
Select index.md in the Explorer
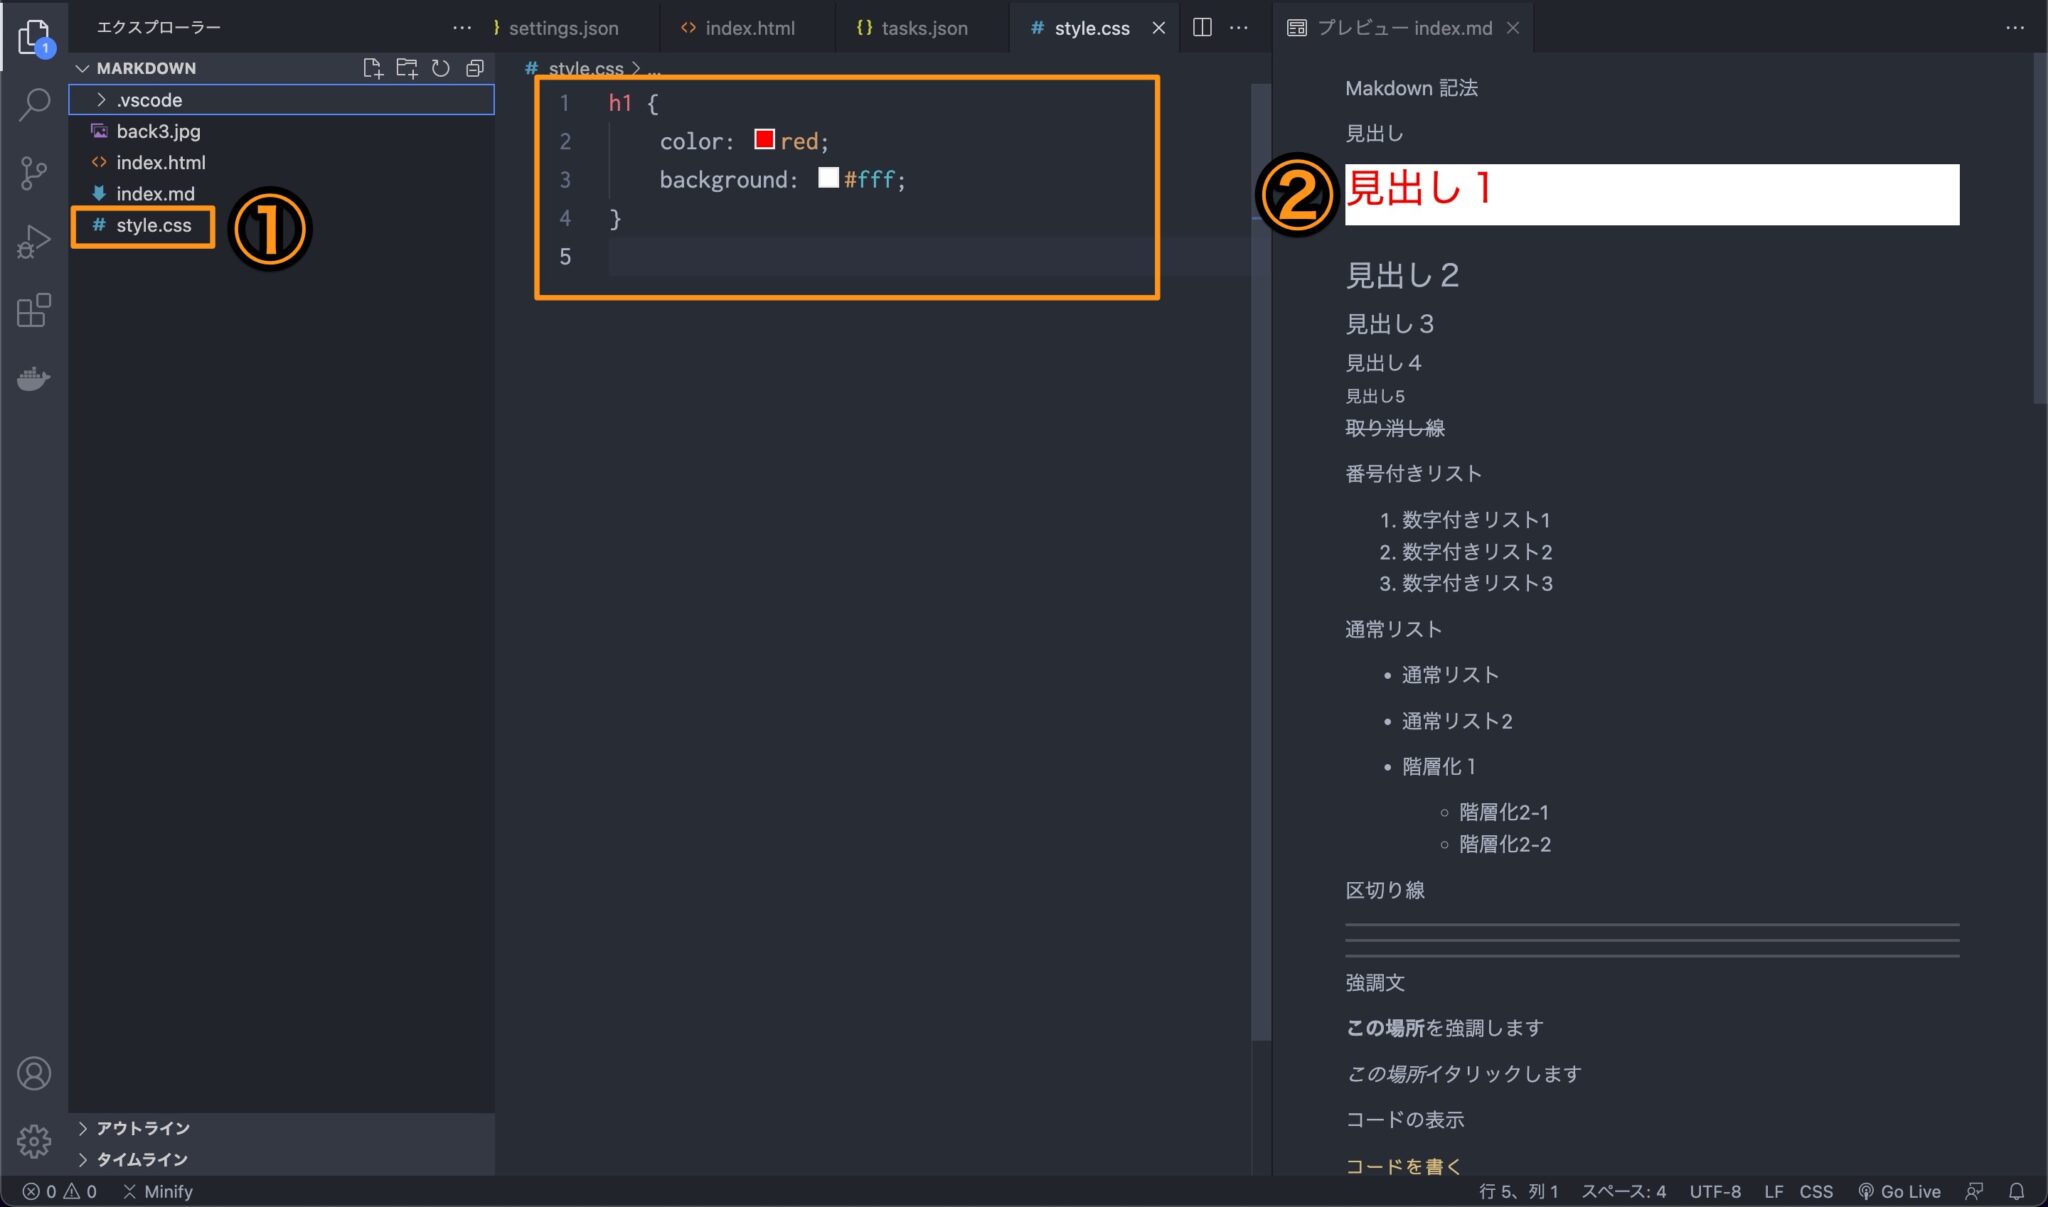tap(156, 193)
